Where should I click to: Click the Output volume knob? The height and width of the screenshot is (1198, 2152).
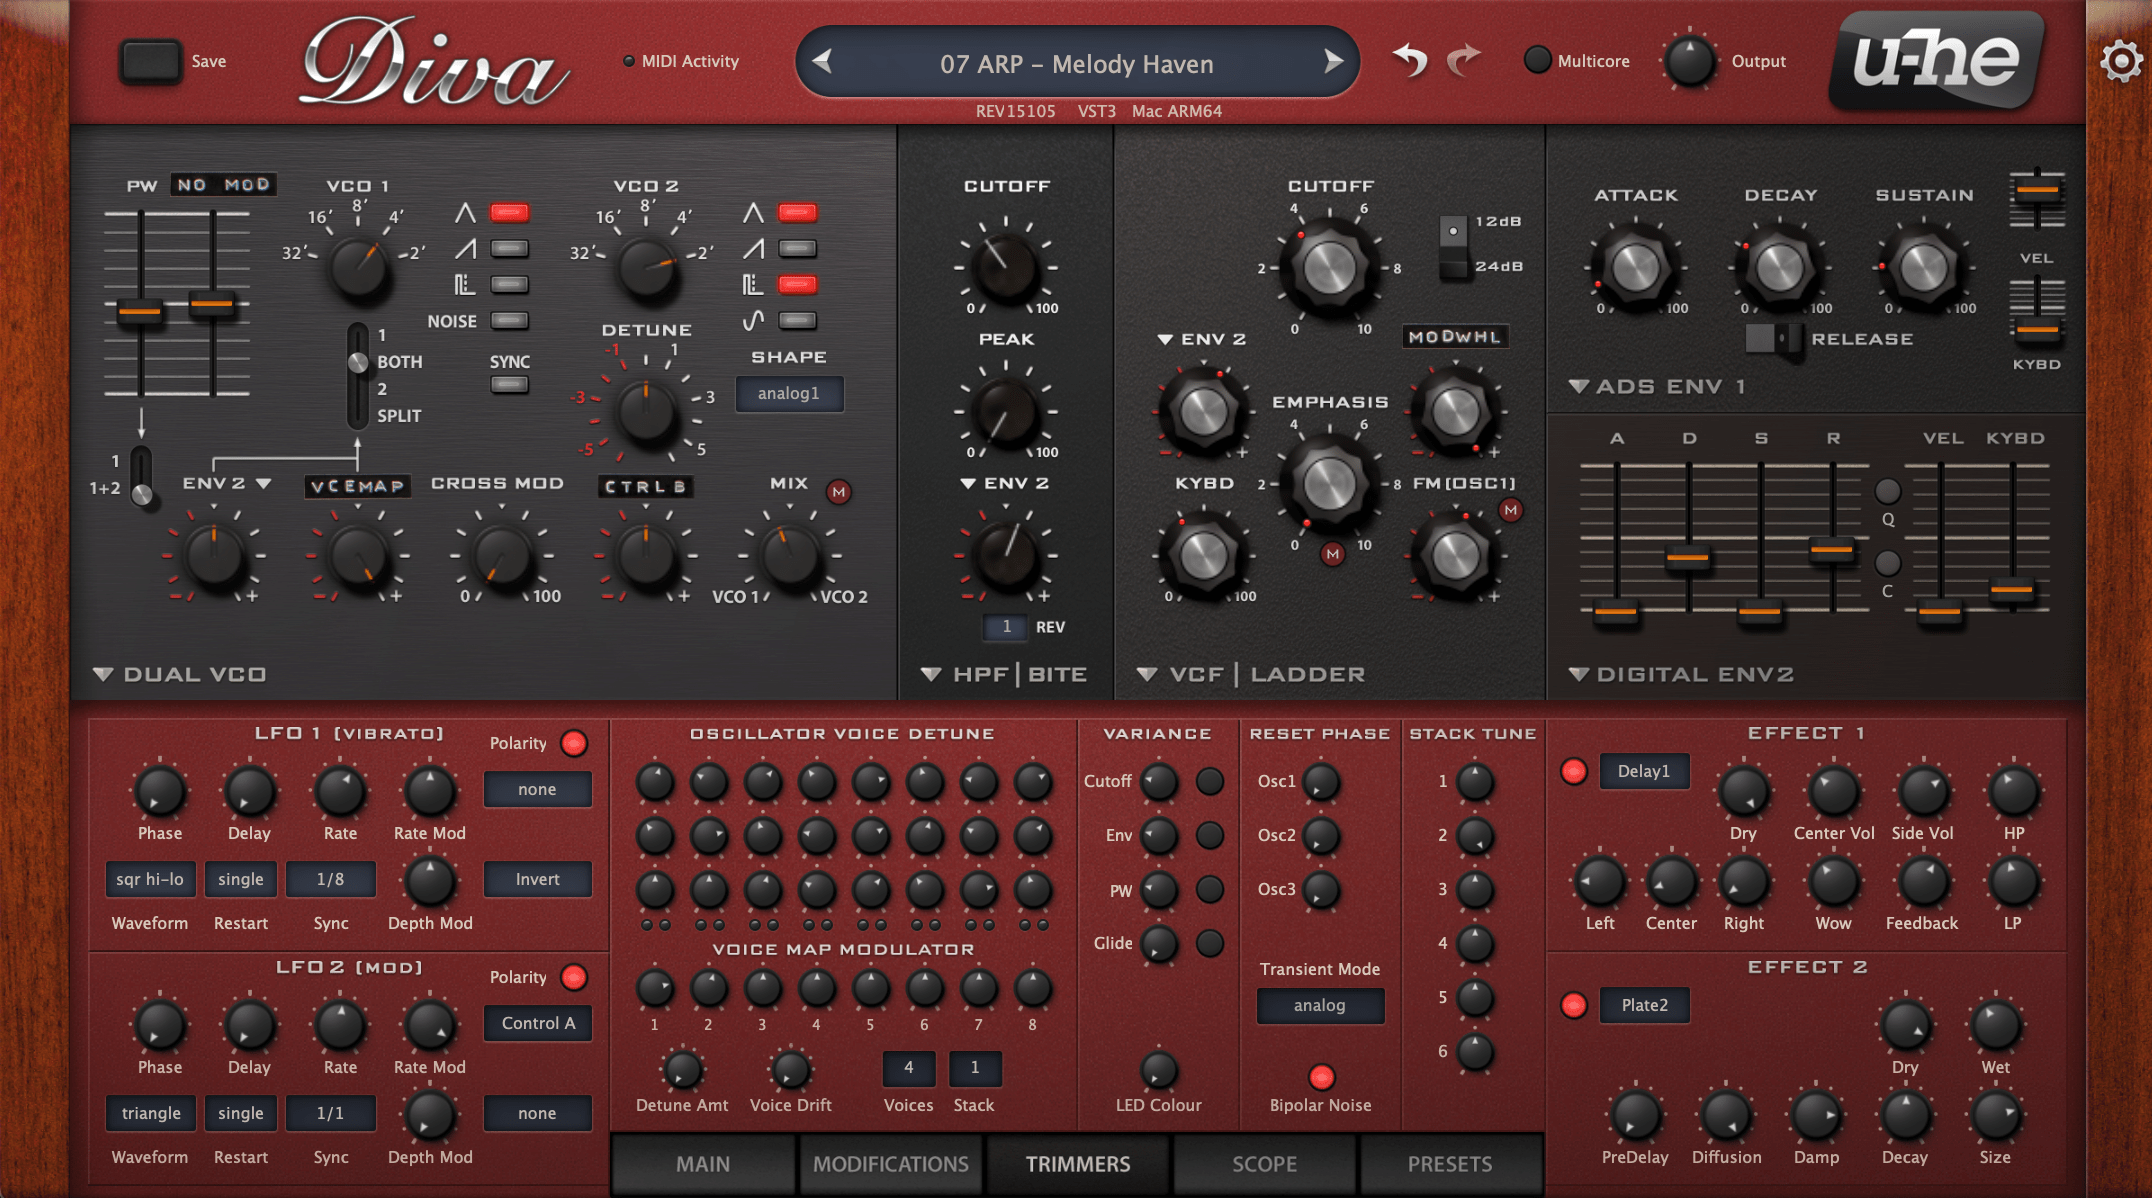[x=1690, y=61]
